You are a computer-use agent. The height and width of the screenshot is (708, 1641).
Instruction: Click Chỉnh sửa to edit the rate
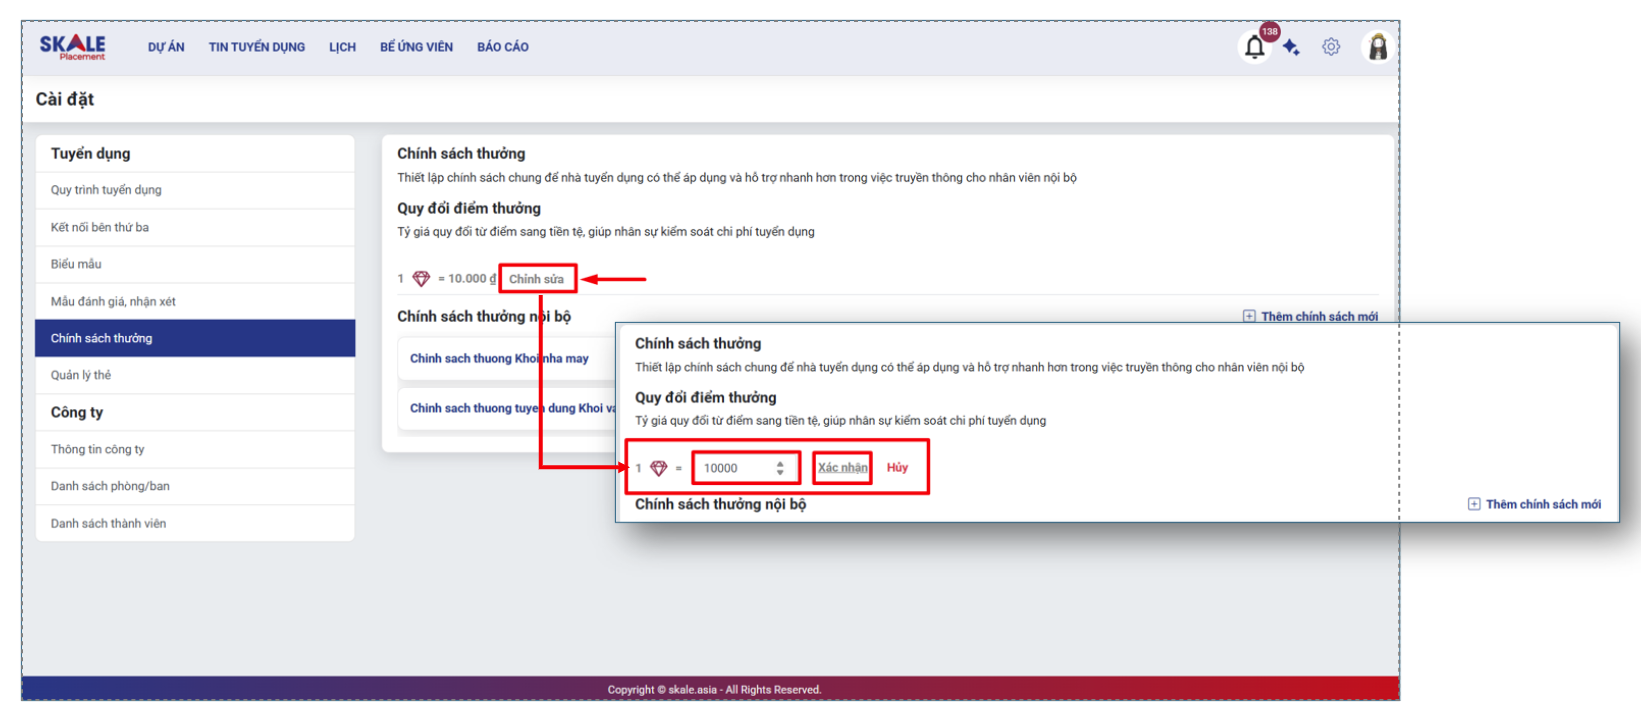click(x=537, y=279)
